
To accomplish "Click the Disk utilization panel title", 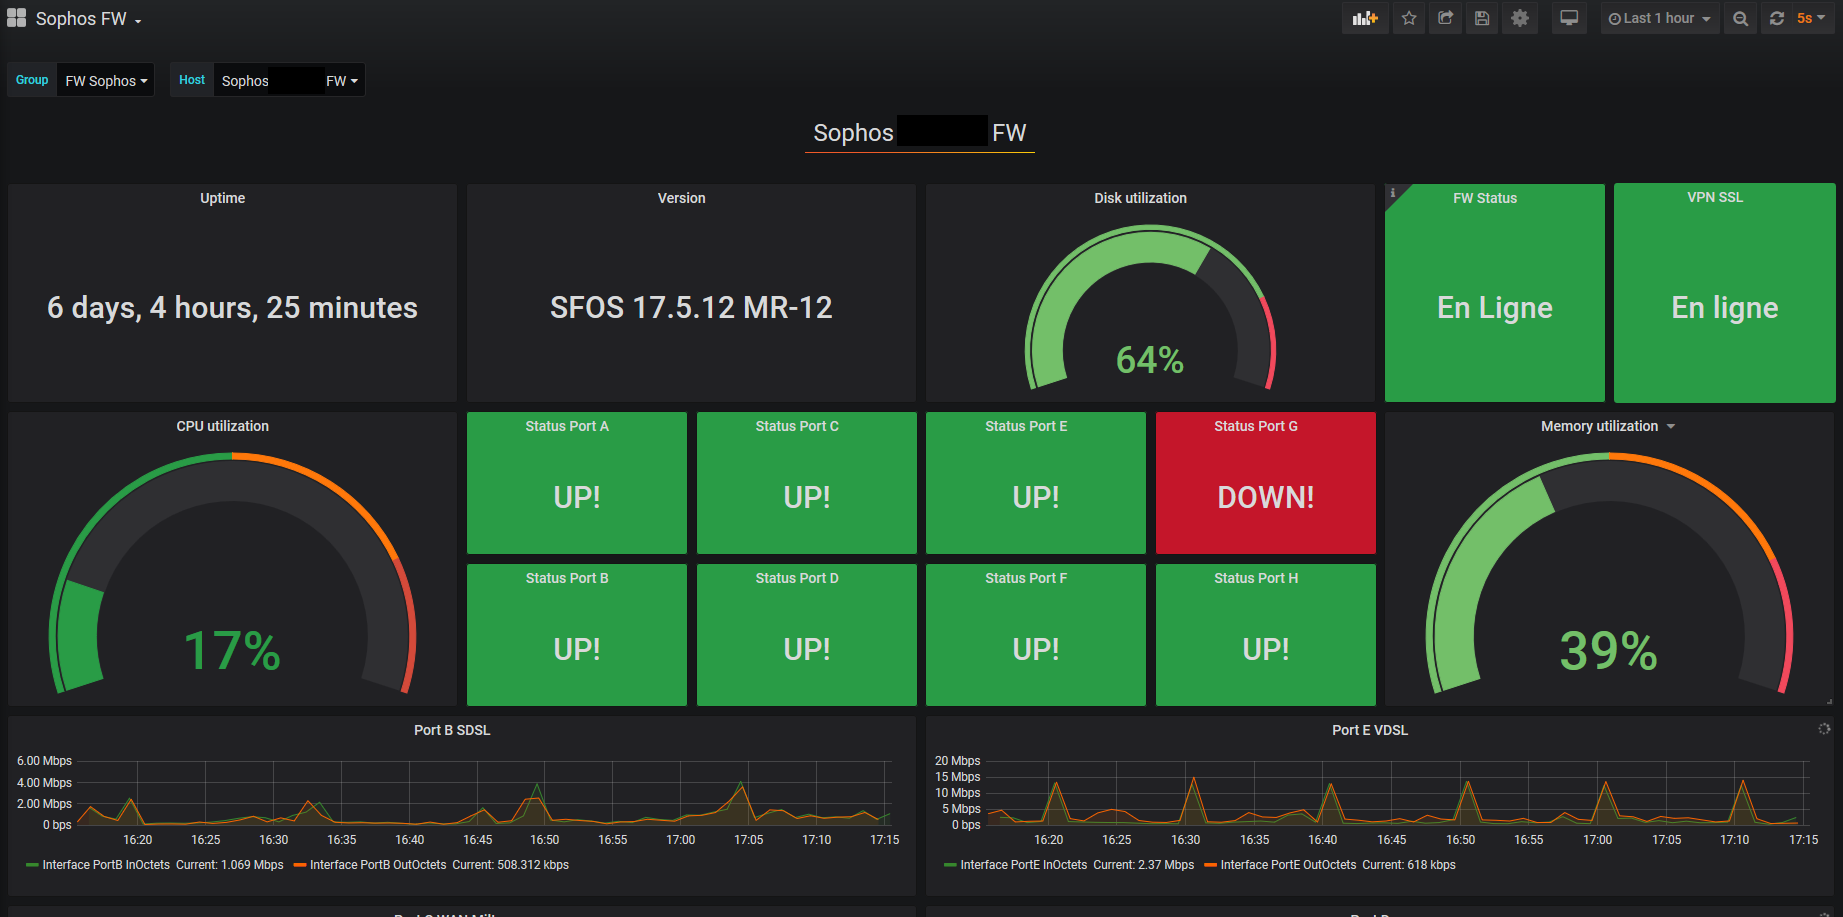I will (1140, 198).
